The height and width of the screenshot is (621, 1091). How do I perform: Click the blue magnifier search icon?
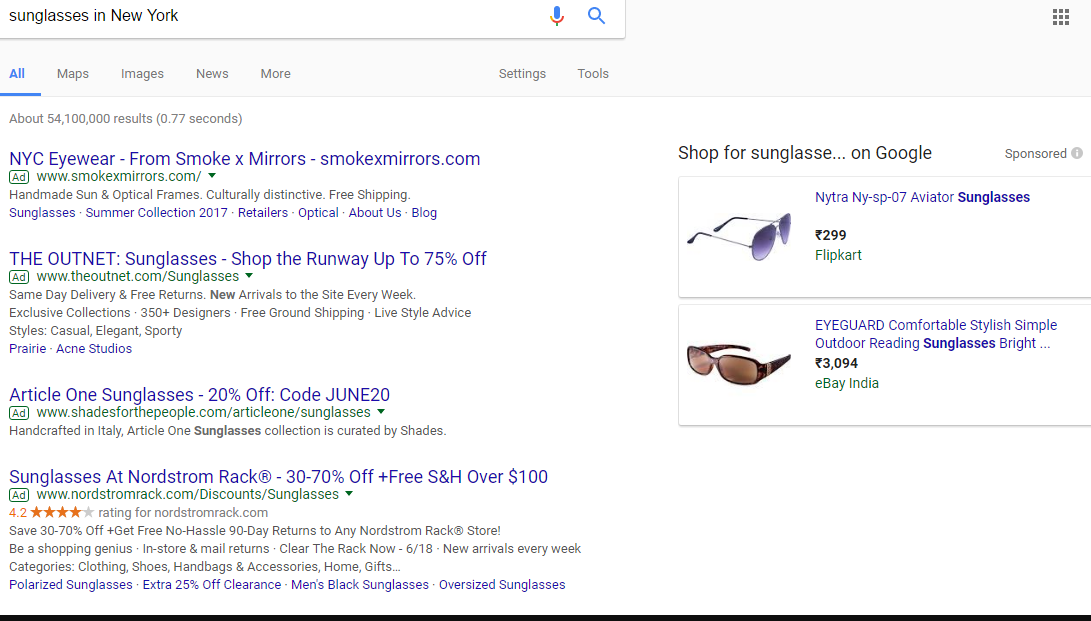point(597,16)
